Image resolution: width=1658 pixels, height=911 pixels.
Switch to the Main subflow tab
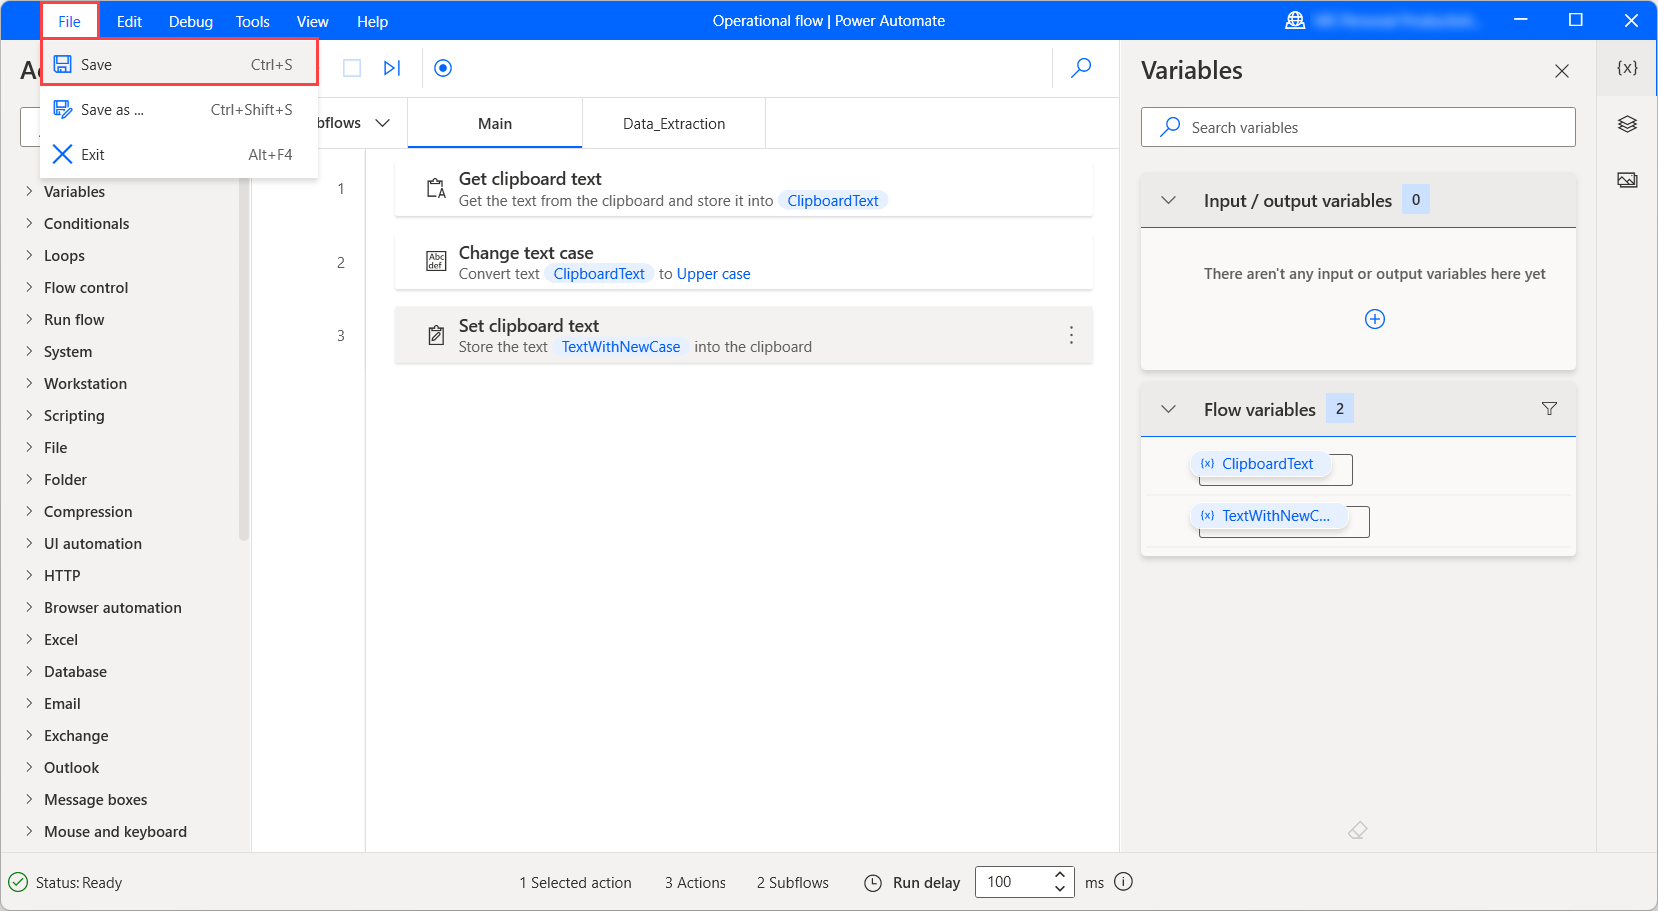click(495, 123)
